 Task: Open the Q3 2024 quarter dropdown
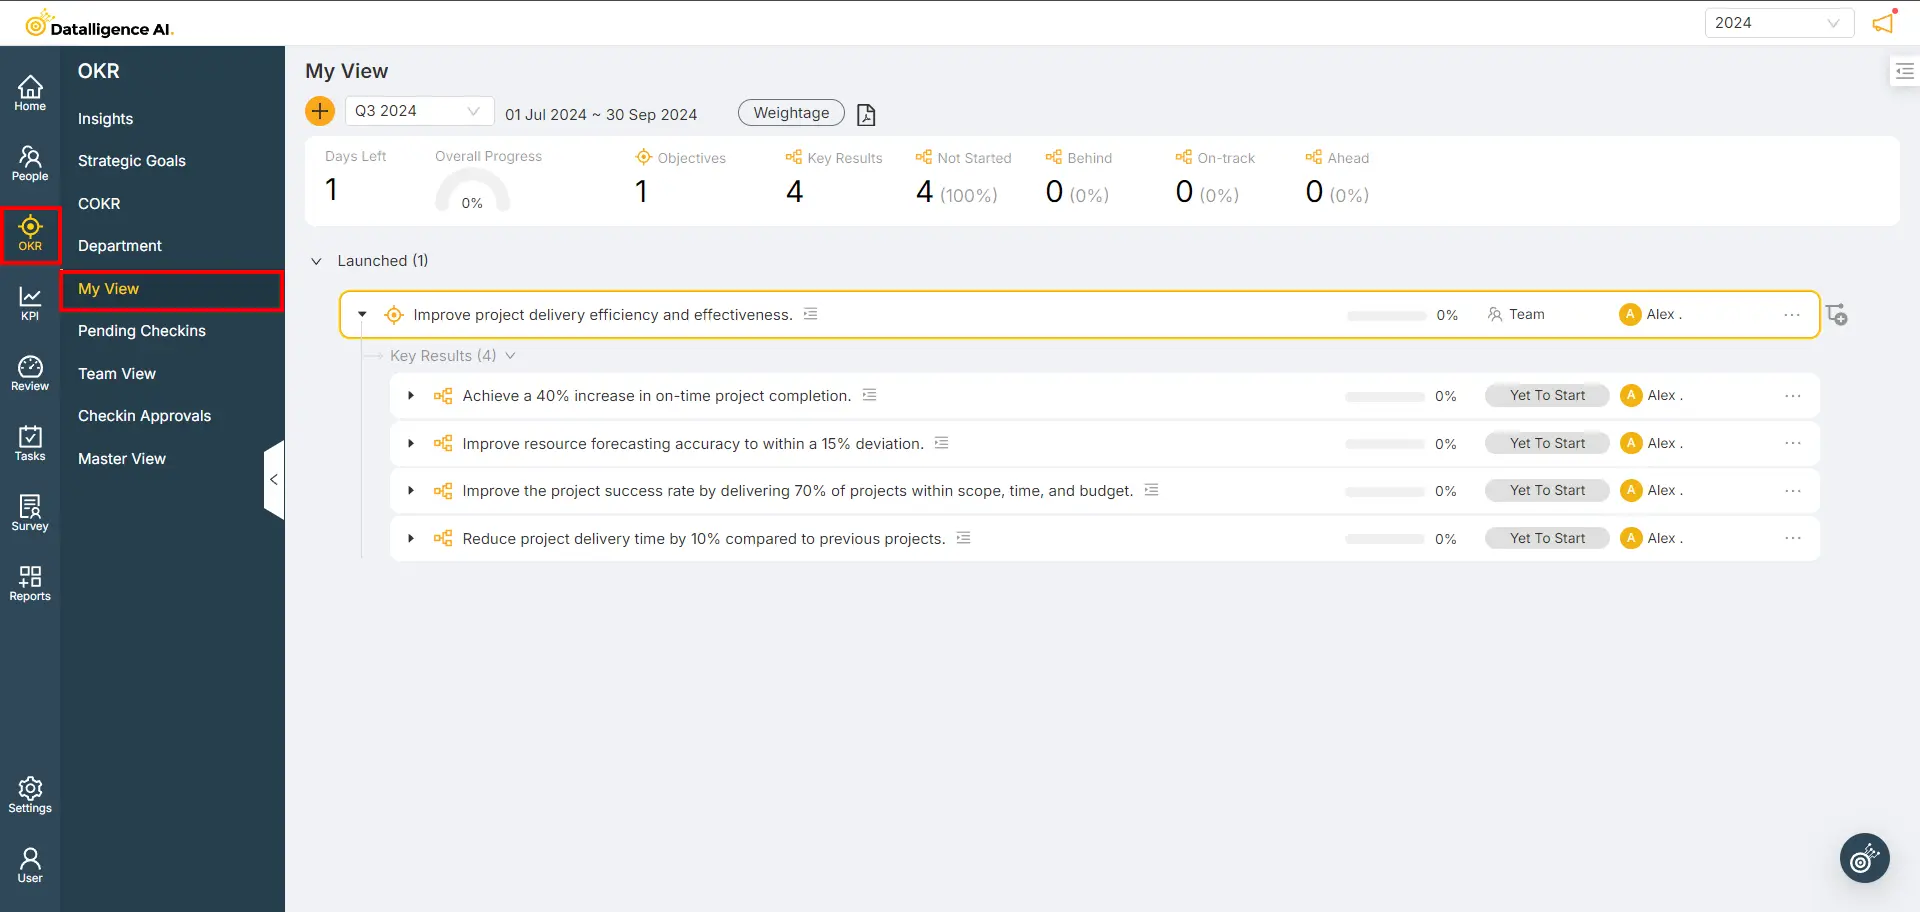418,111
